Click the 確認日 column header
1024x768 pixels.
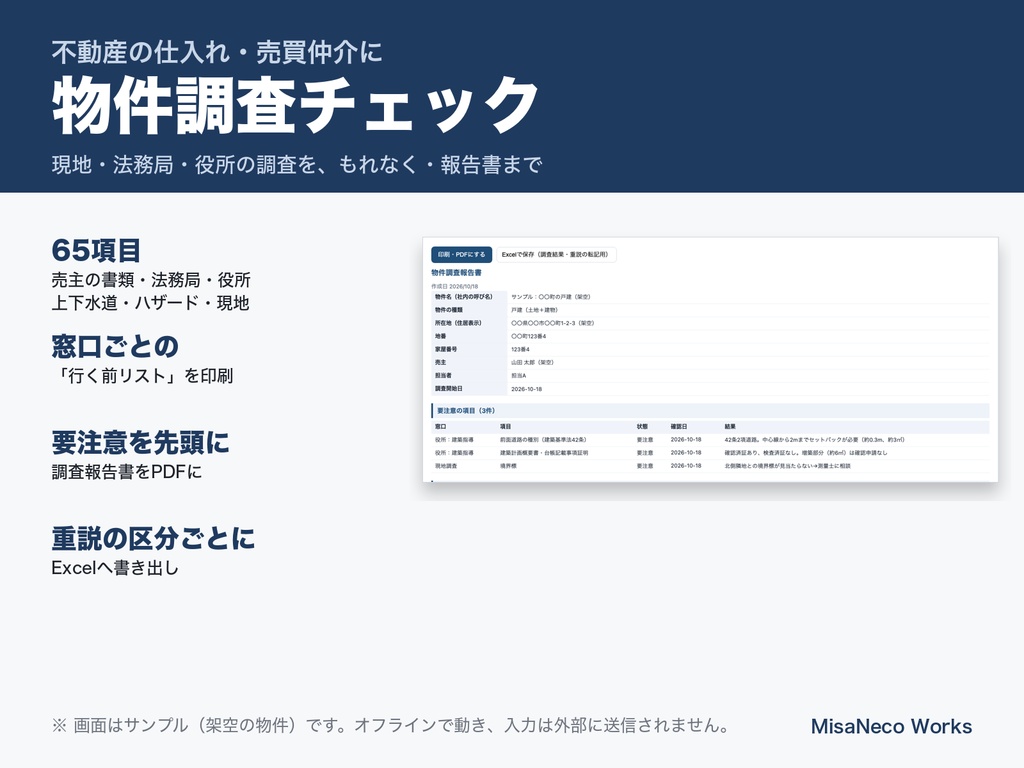[679, 426]
